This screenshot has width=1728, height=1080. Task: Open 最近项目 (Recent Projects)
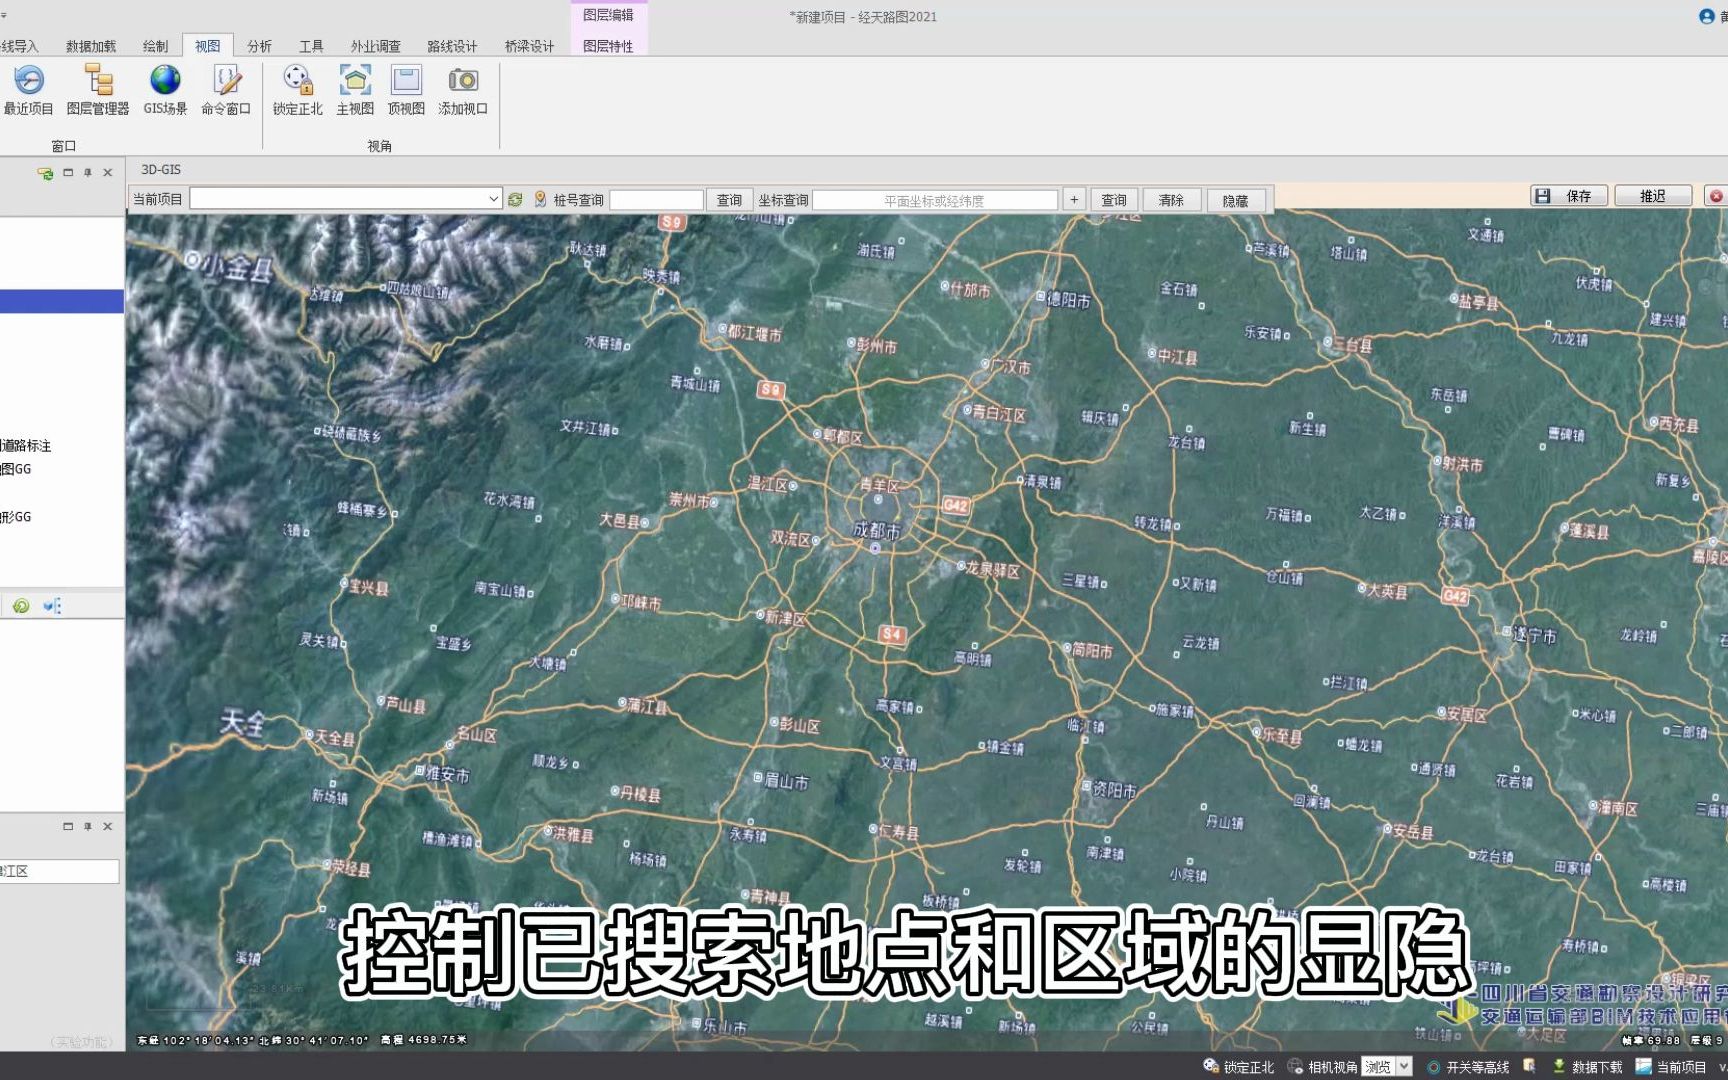coord(30,90)
